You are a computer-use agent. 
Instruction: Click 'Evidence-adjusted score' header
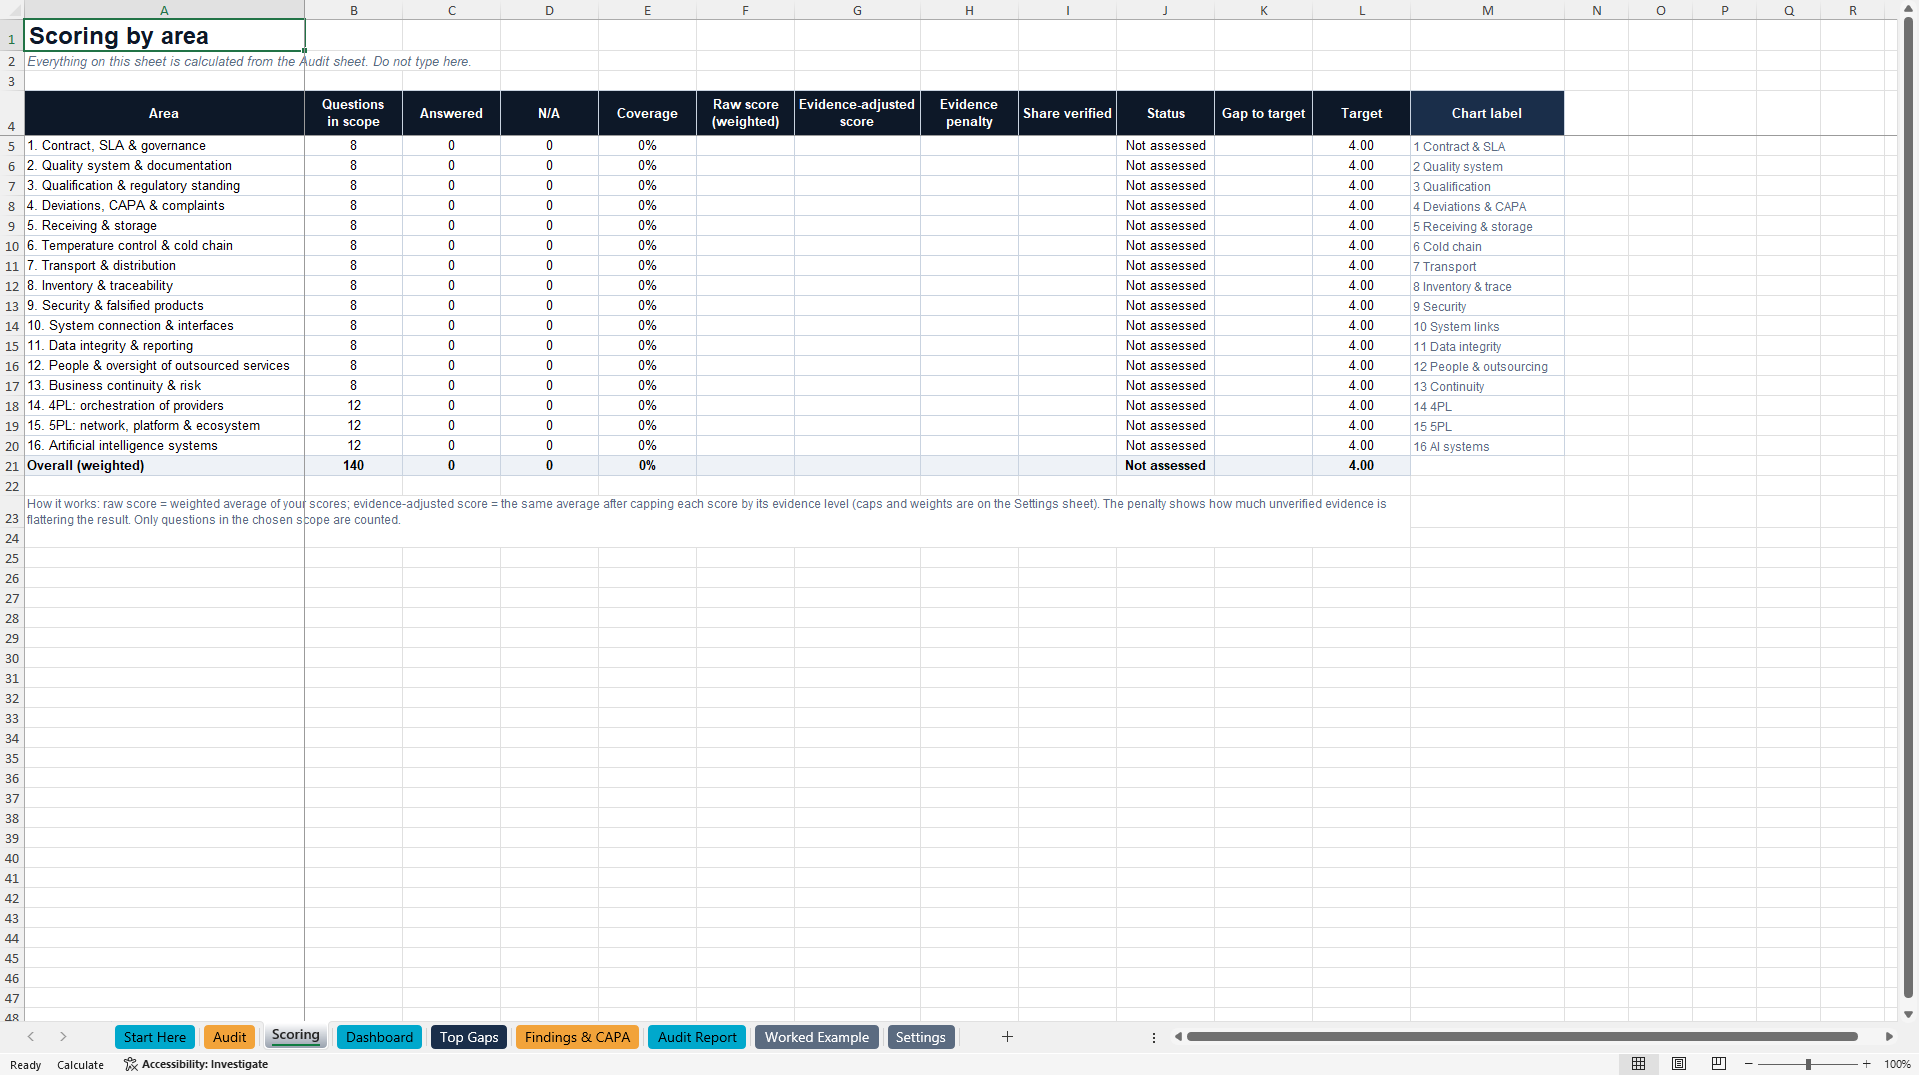pyautogui.click(x=857, y=113)
